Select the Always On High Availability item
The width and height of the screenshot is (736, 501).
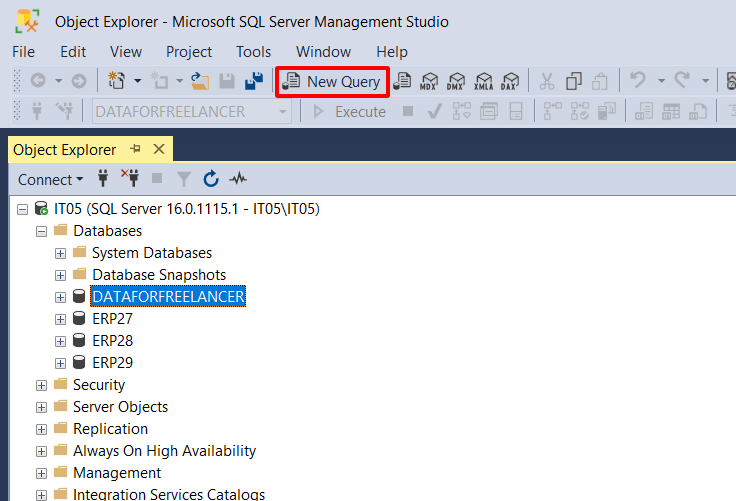click(164, 451)
